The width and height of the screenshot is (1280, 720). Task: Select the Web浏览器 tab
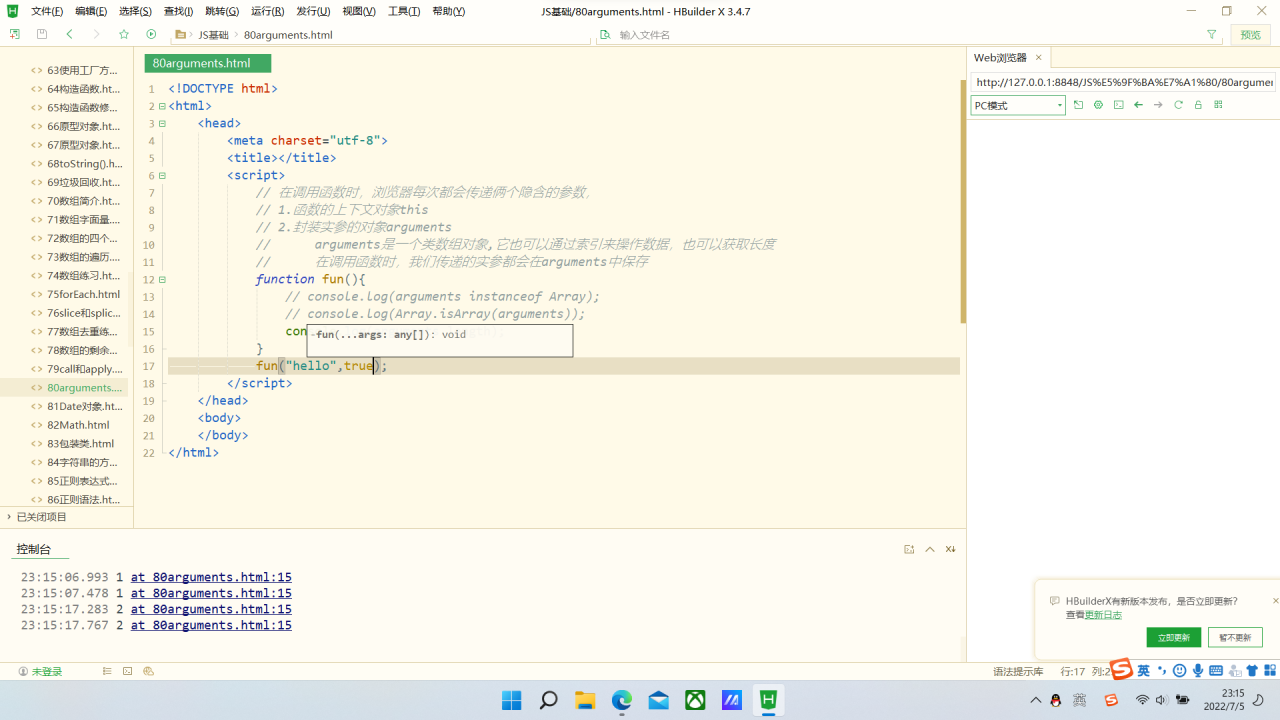[1000, 58]
